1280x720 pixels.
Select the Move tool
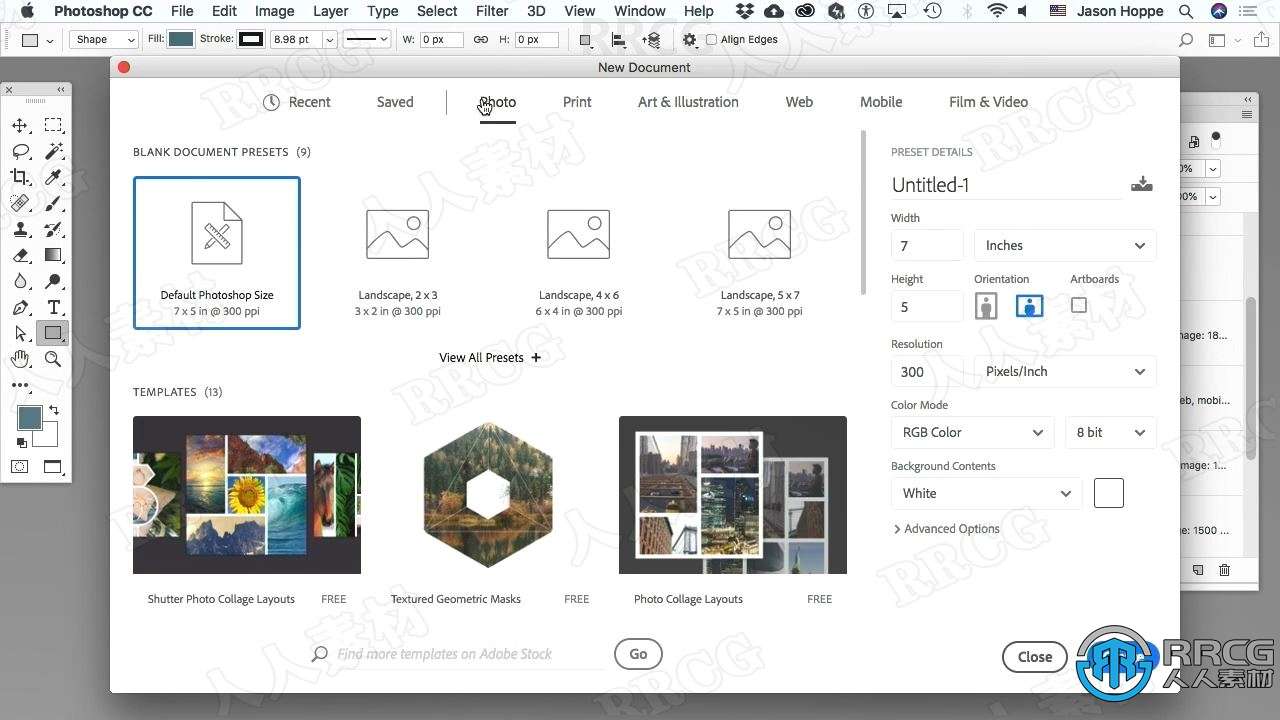pos(19,125)
